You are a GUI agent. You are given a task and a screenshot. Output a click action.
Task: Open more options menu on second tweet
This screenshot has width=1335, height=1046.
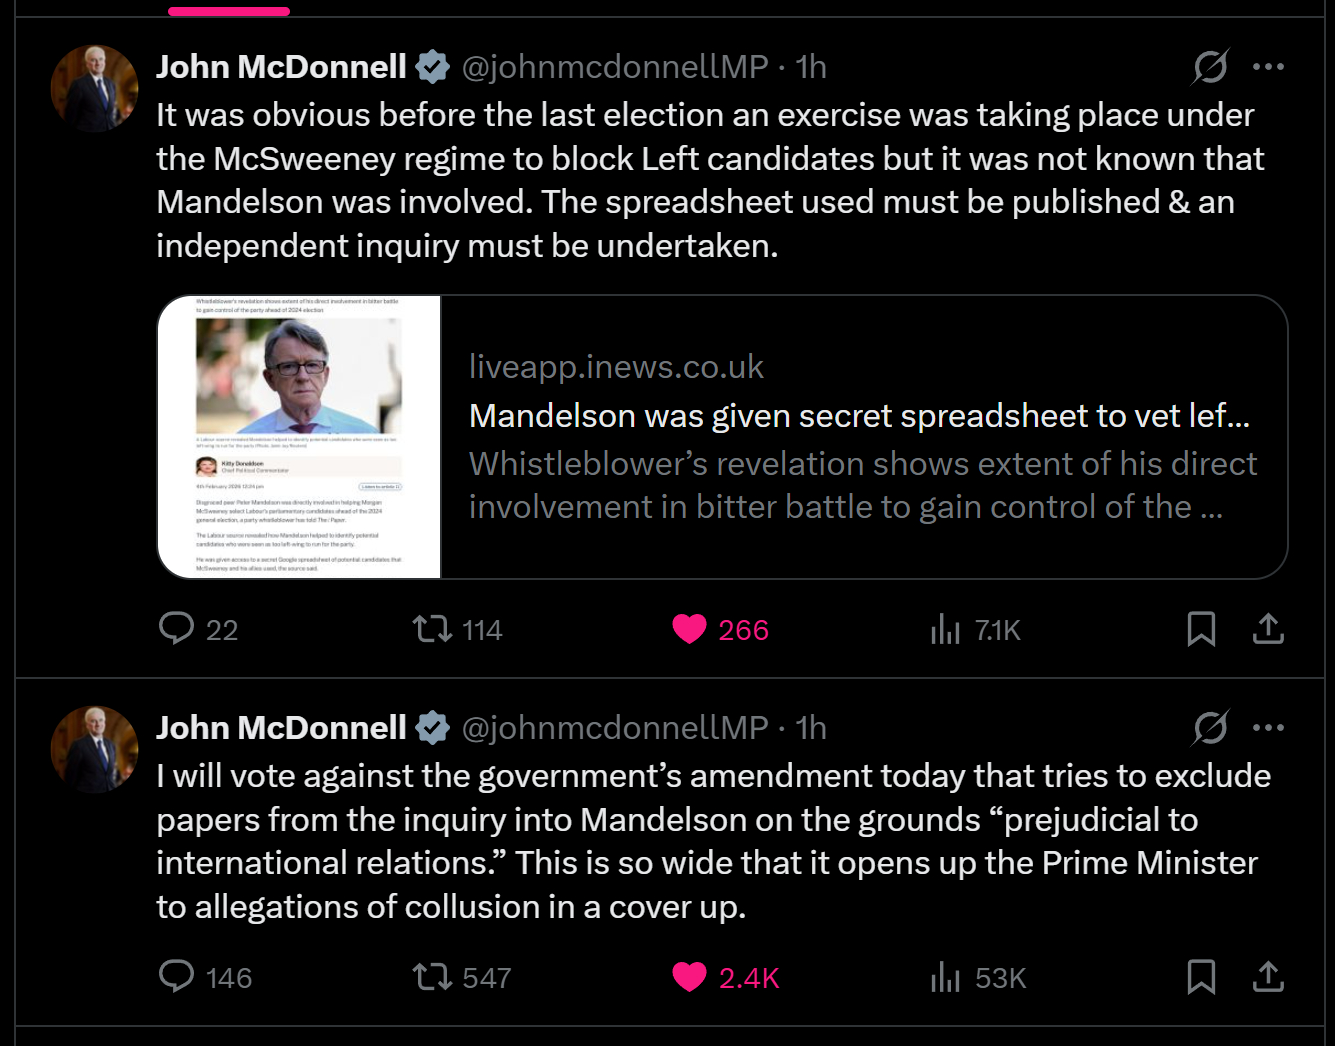tap(1268, 728)
